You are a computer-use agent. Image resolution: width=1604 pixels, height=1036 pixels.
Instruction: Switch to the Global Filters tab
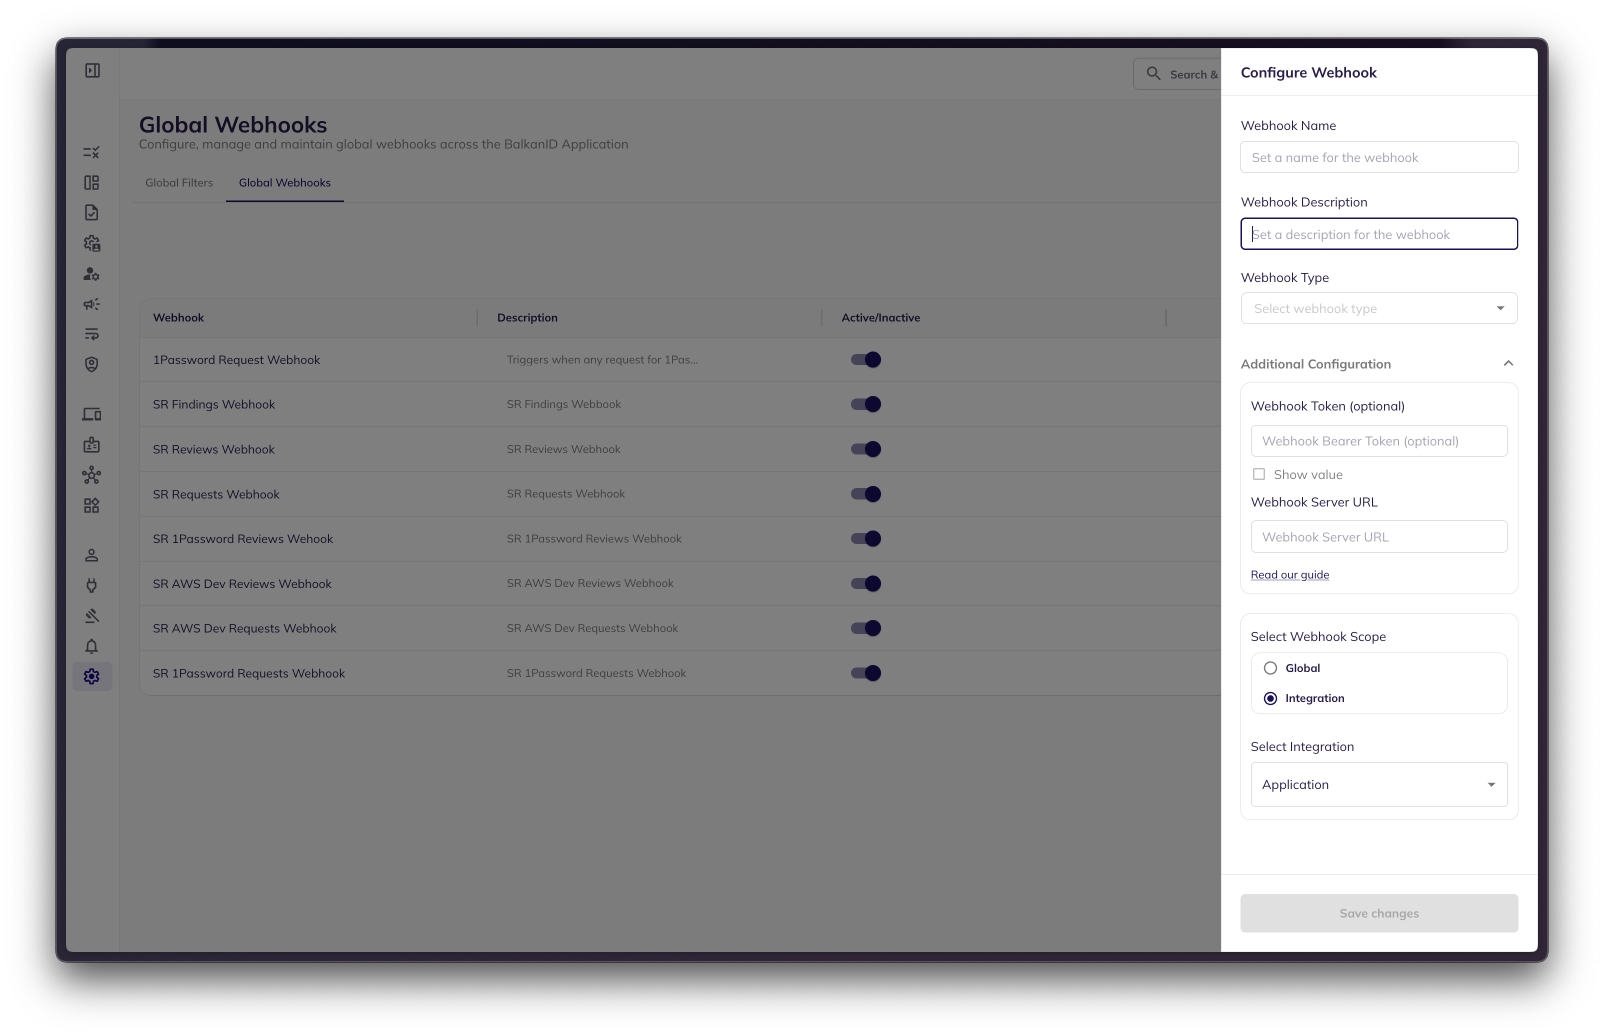(179, 183)
